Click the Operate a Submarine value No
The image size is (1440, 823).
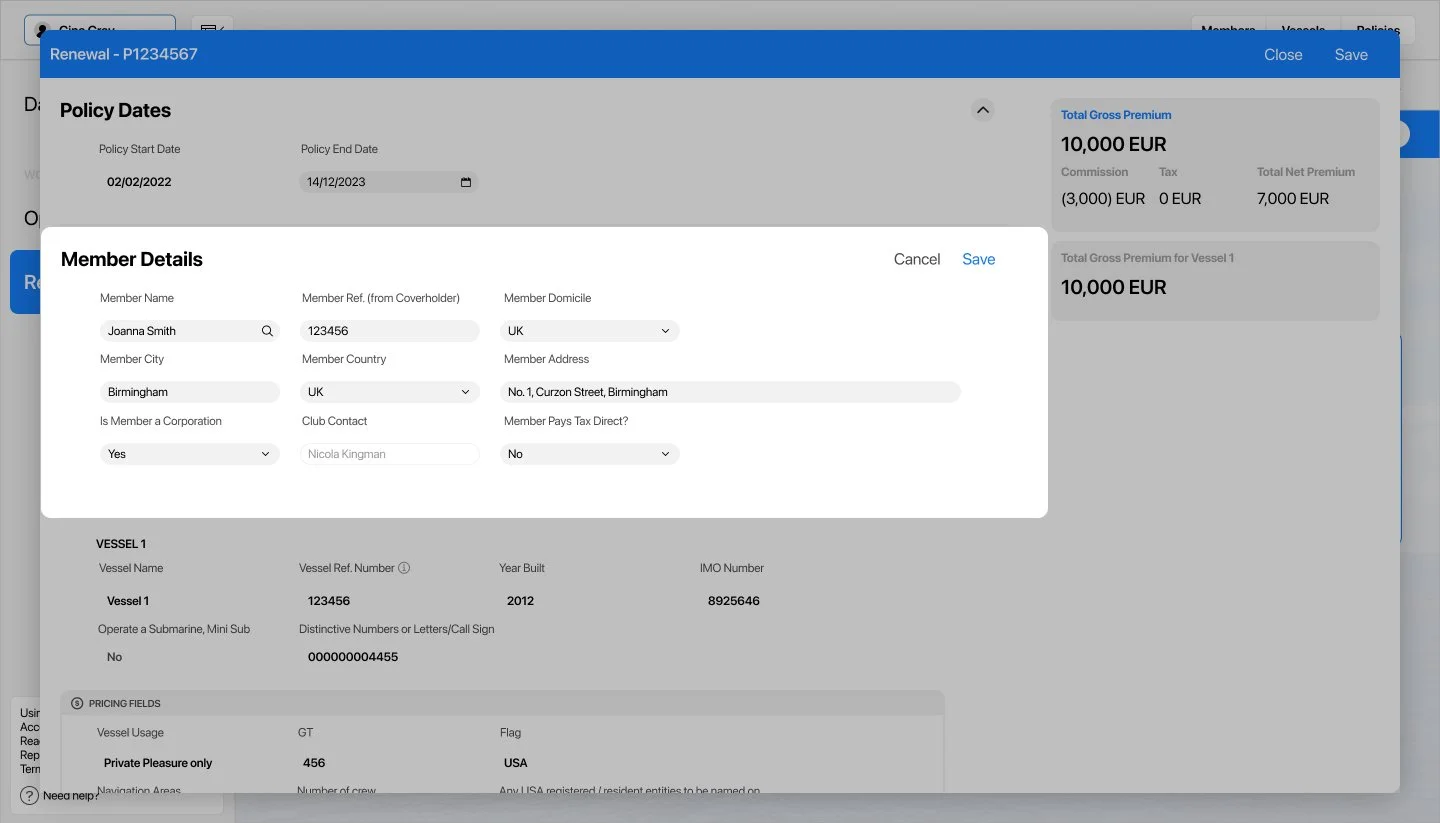click(114, 657)
